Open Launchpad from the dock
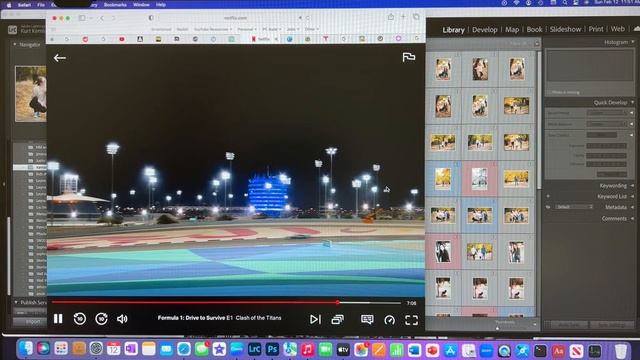Image resolution: width=640 pixels, height=360 pixels. tap(61, 349)
